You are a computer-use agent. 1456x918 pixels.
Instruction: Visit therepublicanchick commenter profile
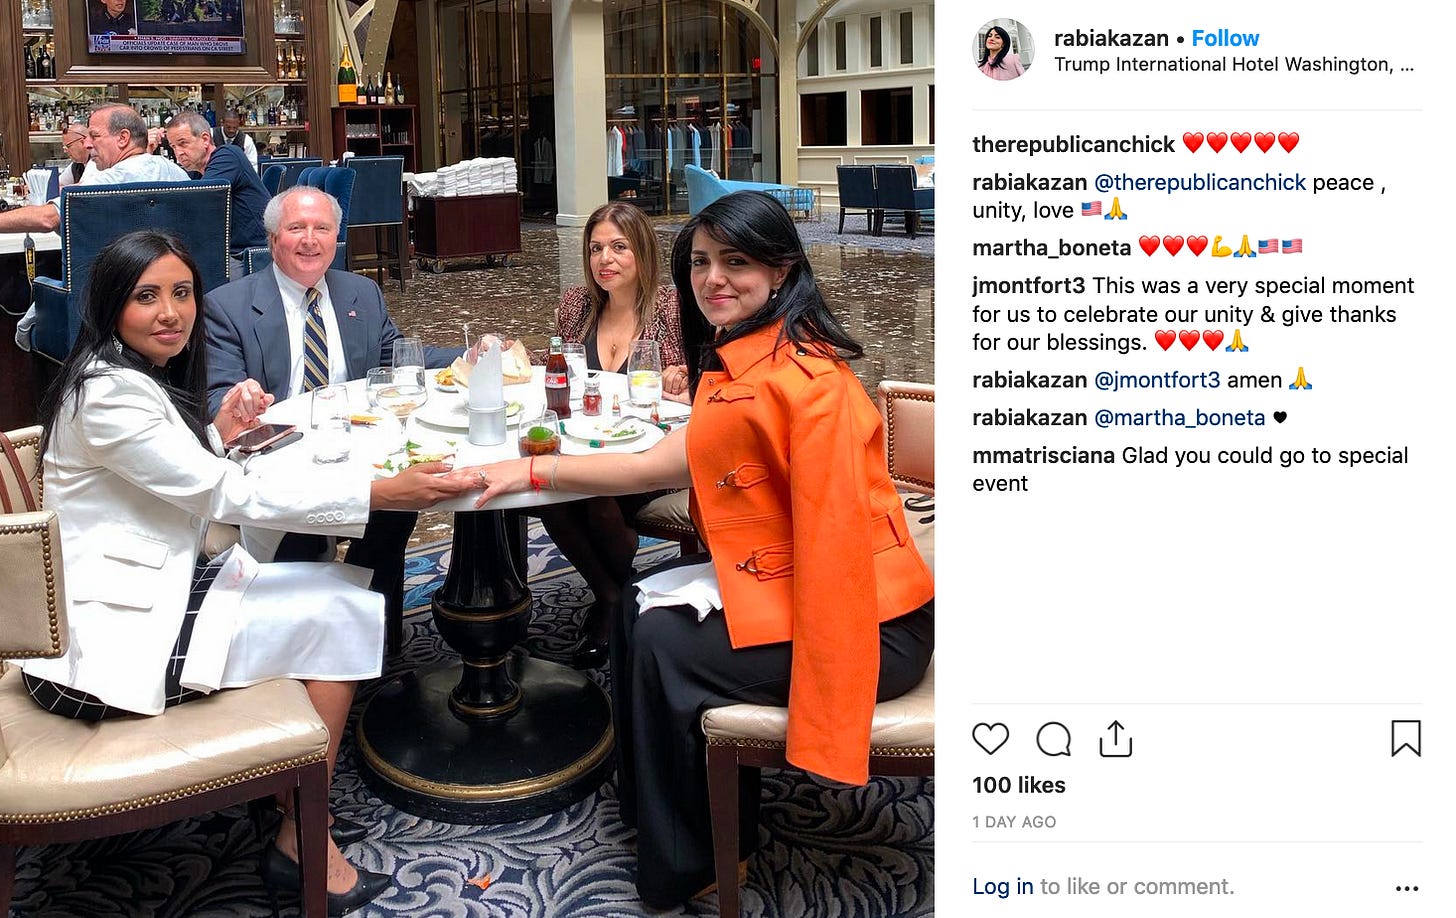coord(1073,144)
